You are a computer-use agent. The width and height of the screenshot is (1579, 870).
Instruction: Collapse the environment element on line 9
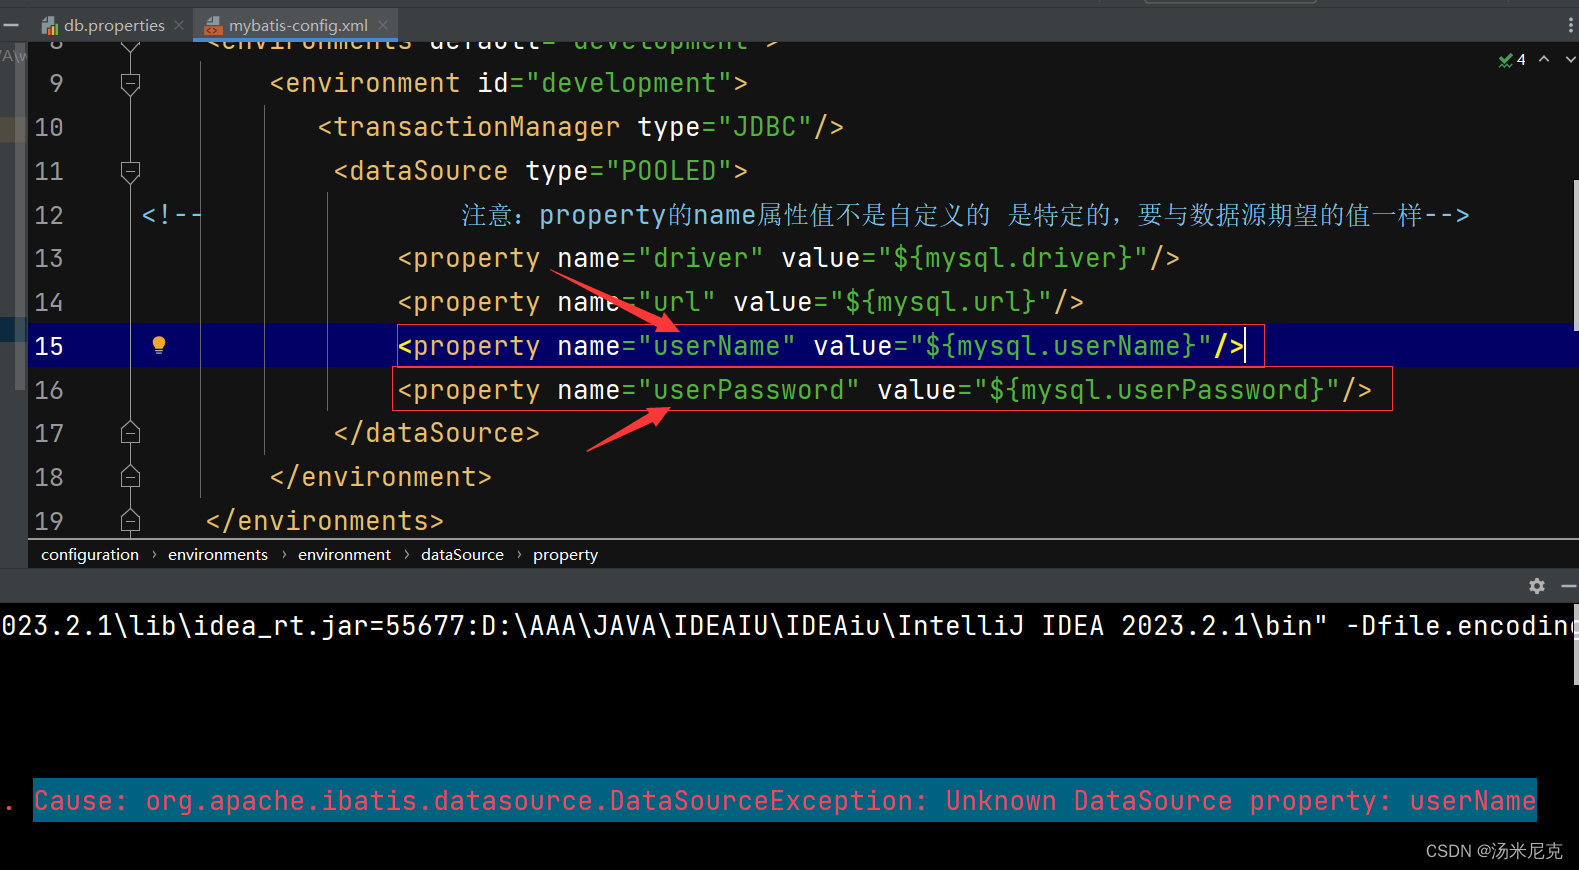[x=130, y=84]
